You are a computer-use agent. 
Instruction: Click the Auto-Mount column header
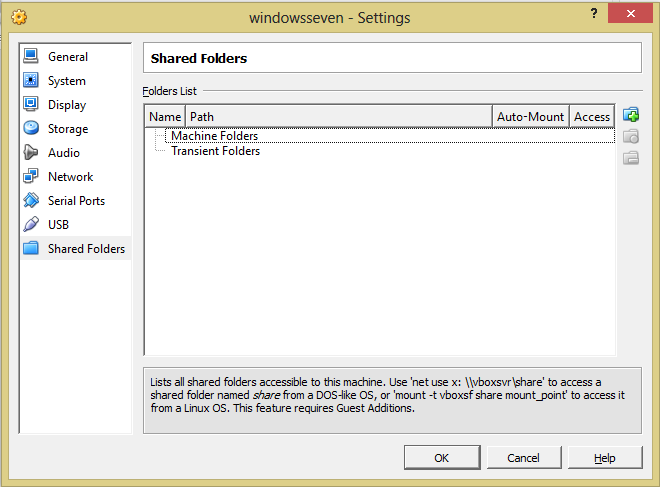point(530,117)
